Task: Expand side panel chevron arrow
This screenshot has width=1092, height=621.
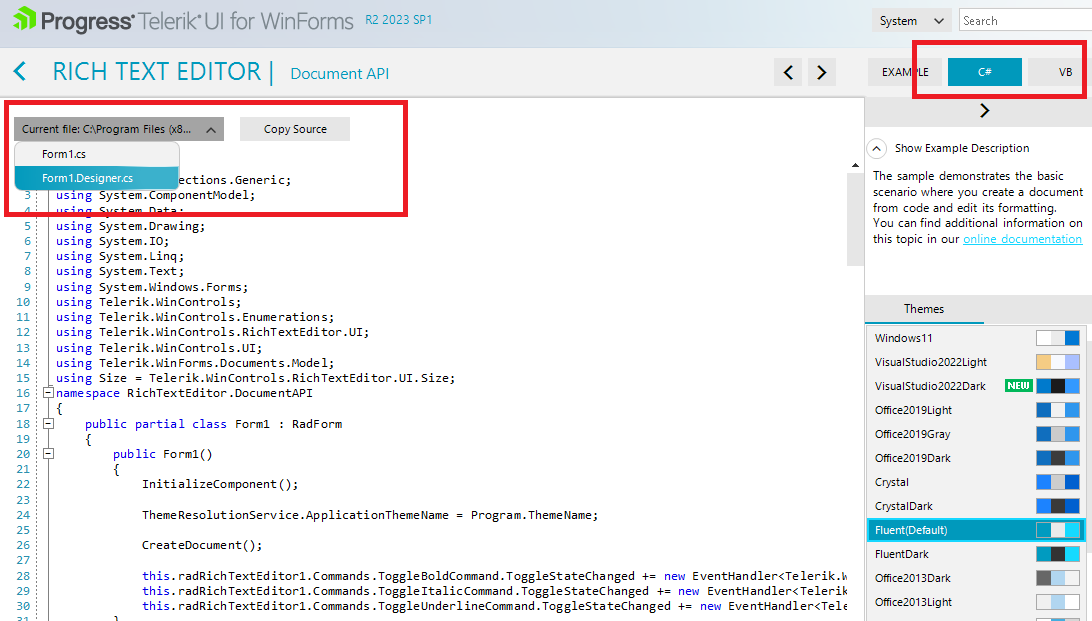Action: click(x=984, y=110)
